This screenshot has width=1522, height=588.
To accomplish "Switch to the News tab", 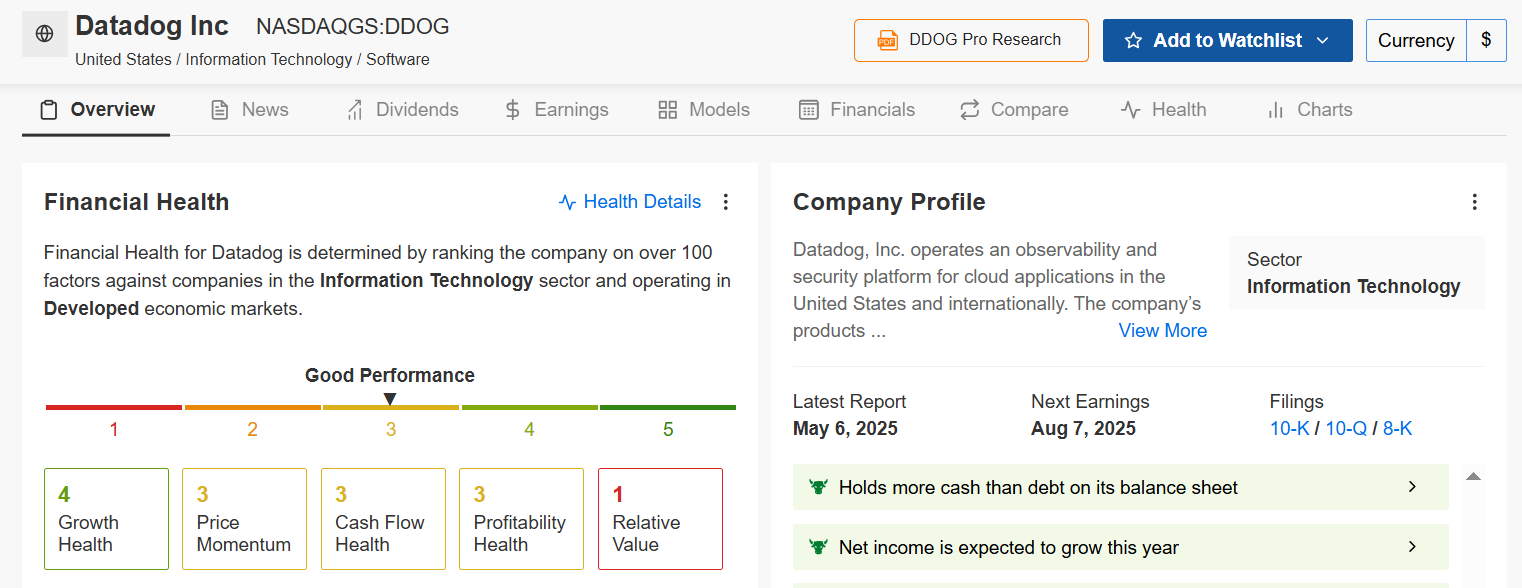I will pyautogui.click(x=249, y=110).
